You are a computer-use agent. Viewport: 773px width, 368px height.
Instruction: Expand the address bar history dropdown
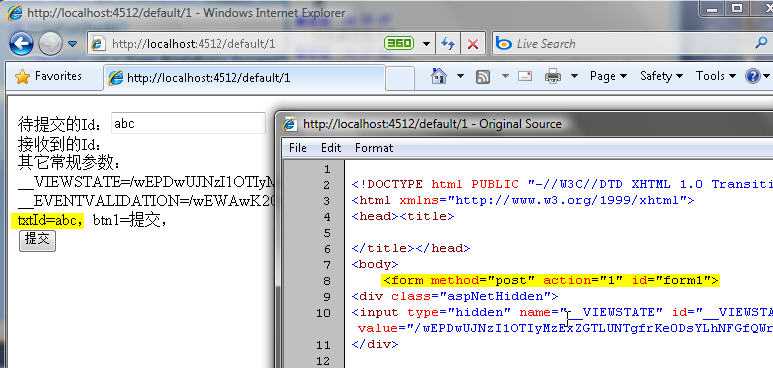pos(426,44)
